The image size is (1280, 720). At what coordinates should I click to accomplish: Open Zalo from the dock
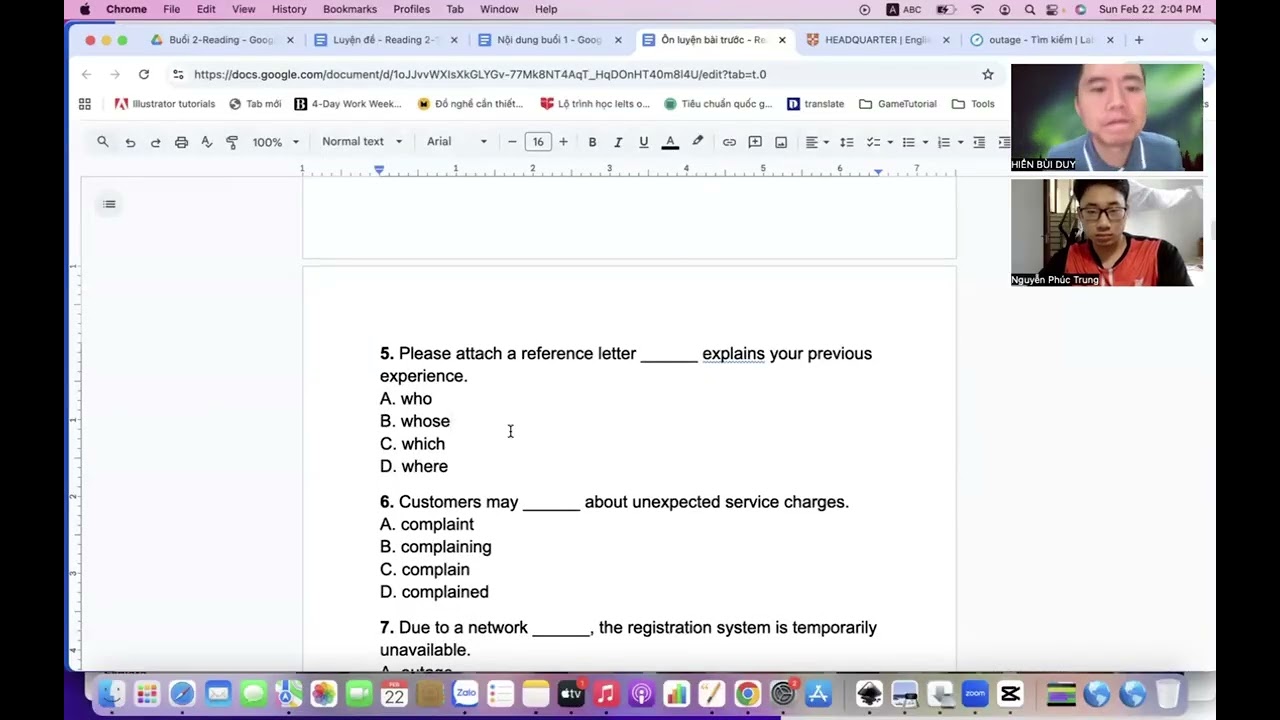(465, 693)
